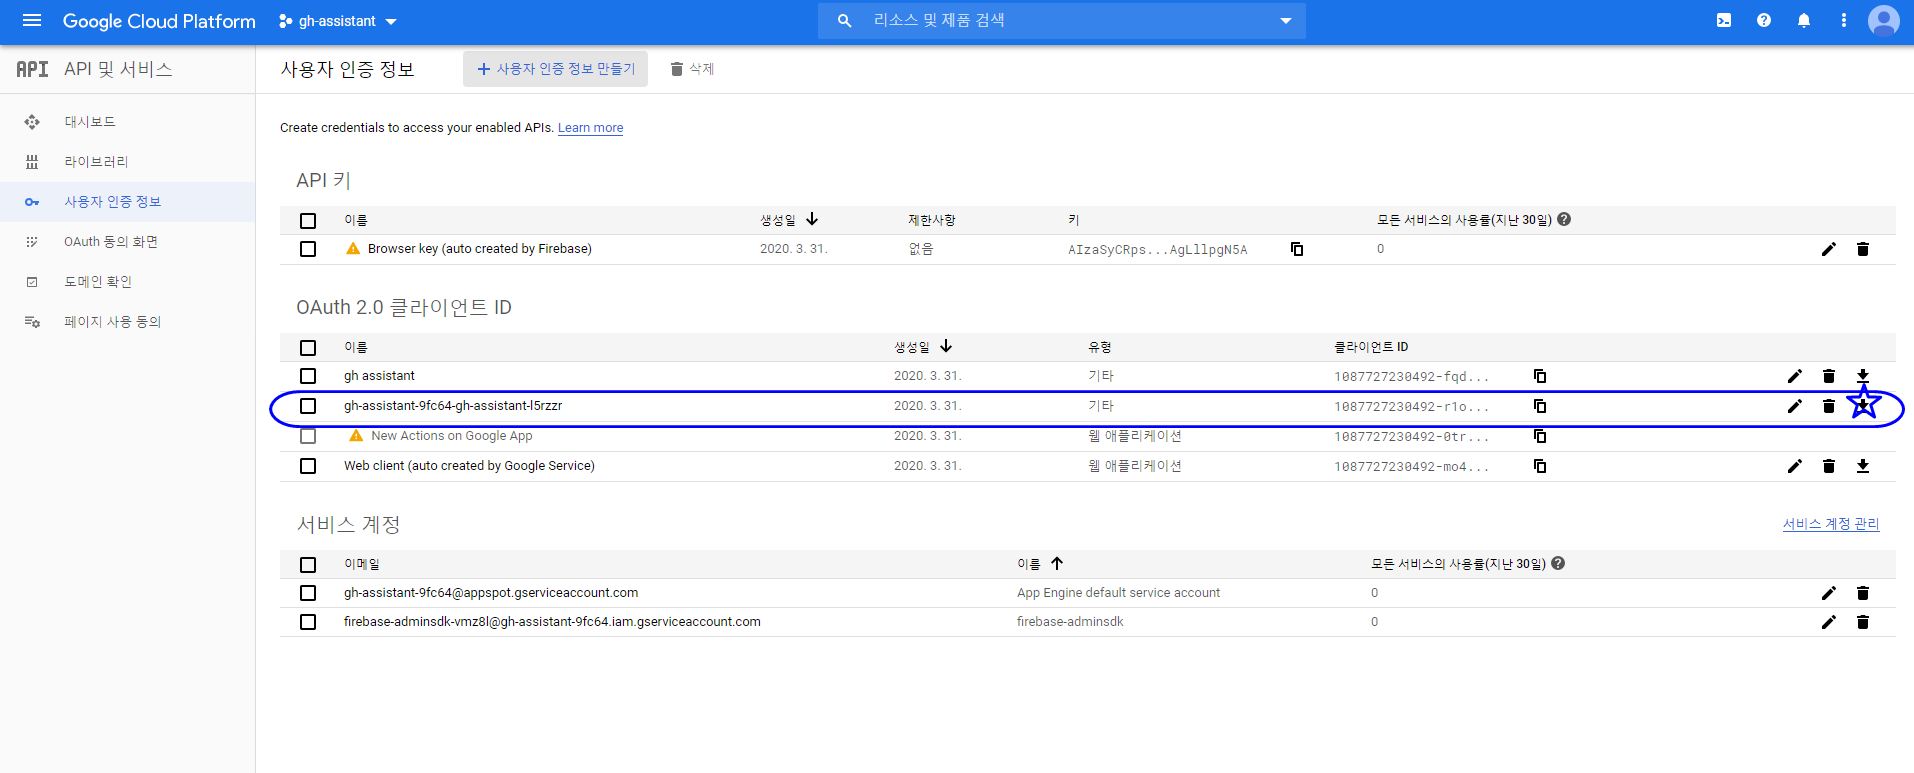Select all API keys checkbox
1914x773 pixels.
click(x=308, y=221)
